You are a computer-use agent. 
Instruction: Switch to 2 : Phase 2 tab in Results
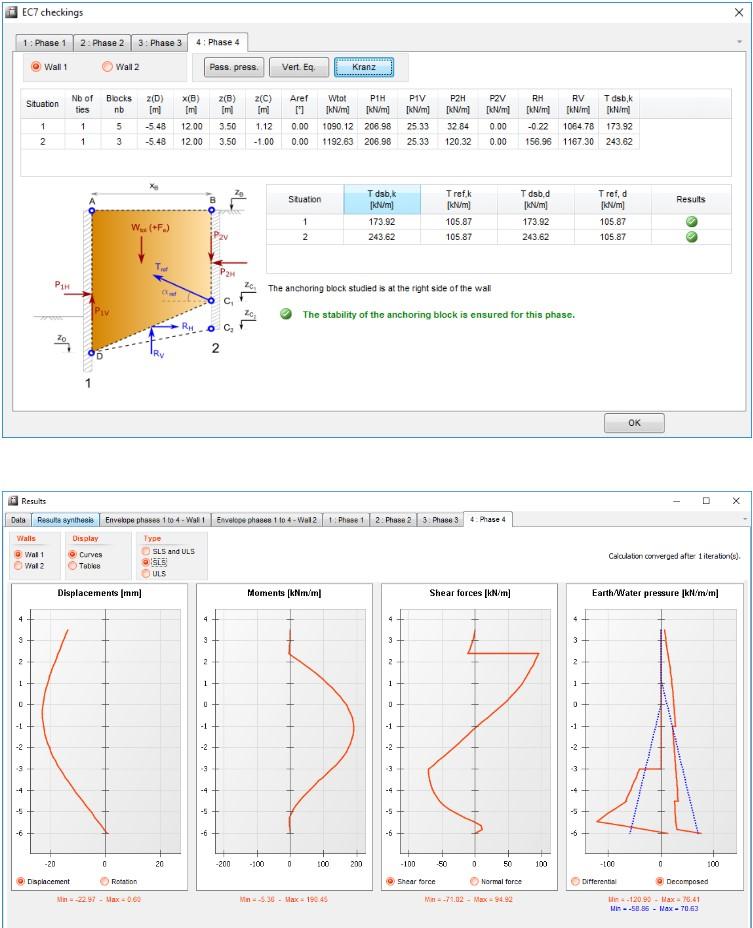click(393, 520)
